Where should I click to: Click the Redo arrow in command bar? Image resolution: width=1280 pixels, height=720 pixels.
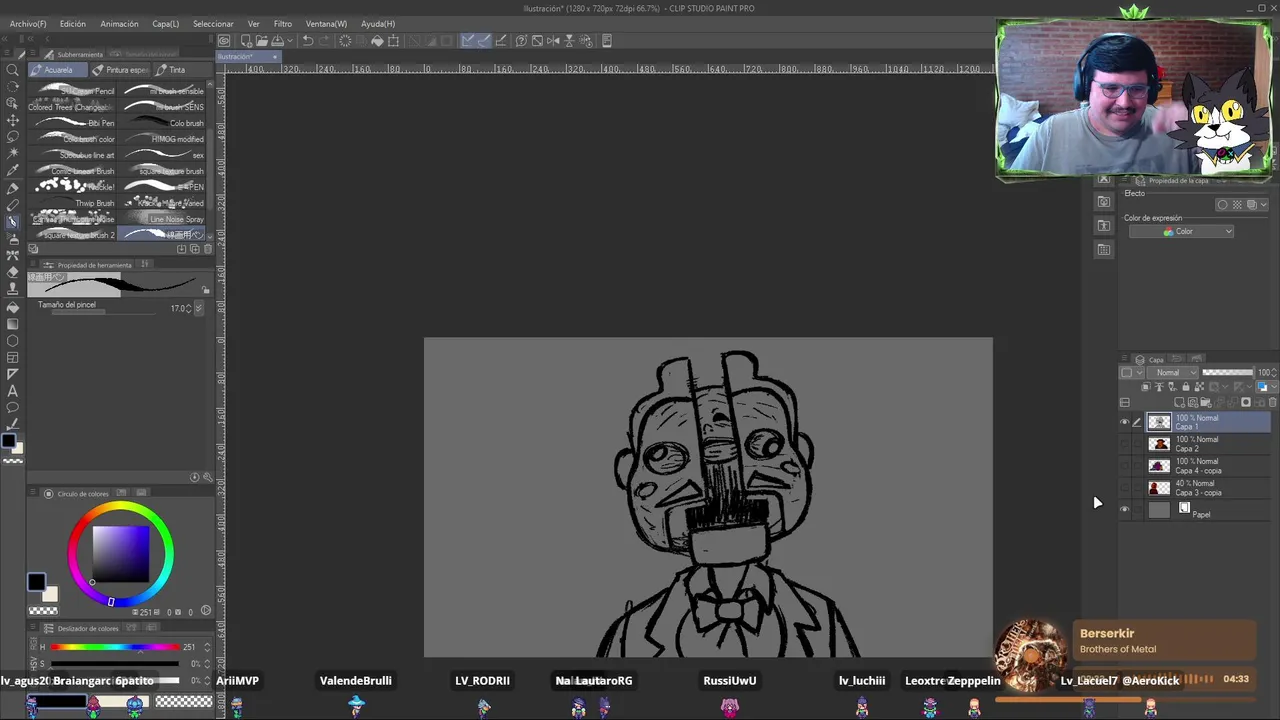324,41
